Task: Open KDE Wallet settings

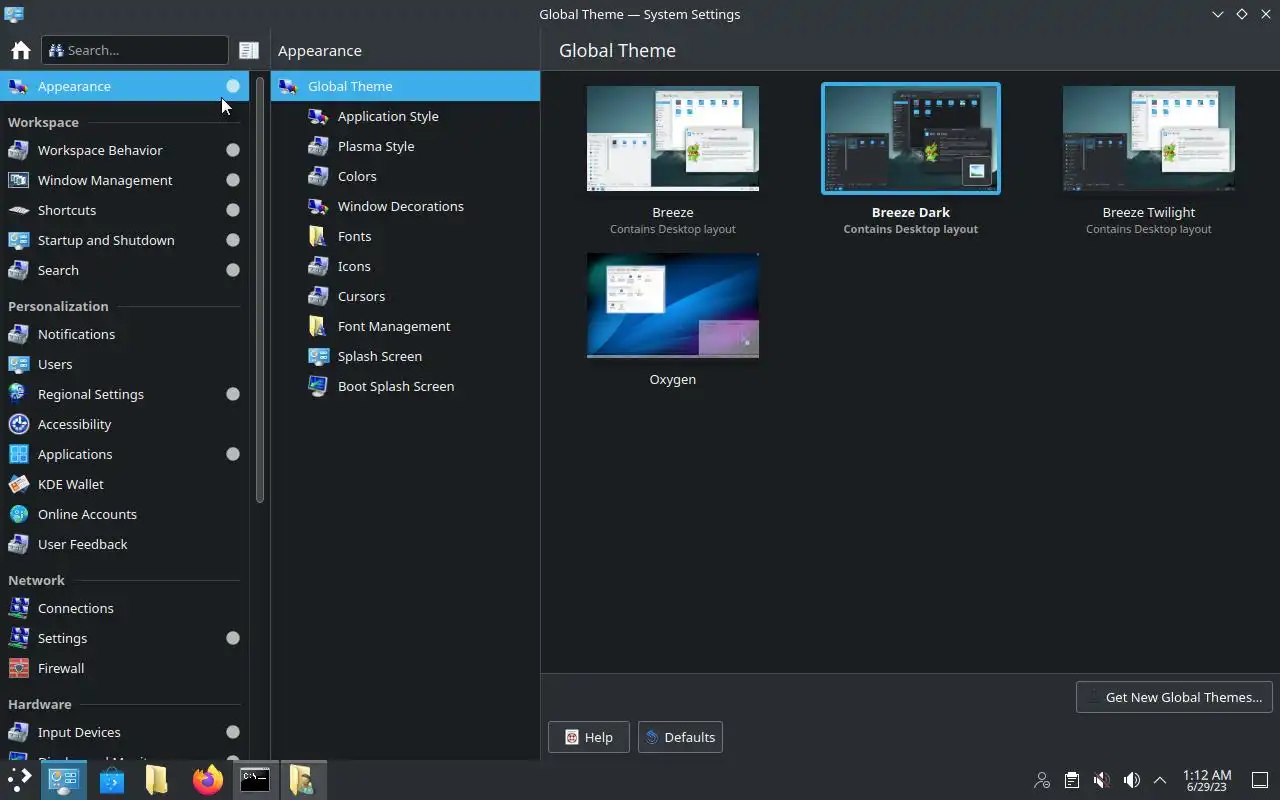Action: pos(124,484)
